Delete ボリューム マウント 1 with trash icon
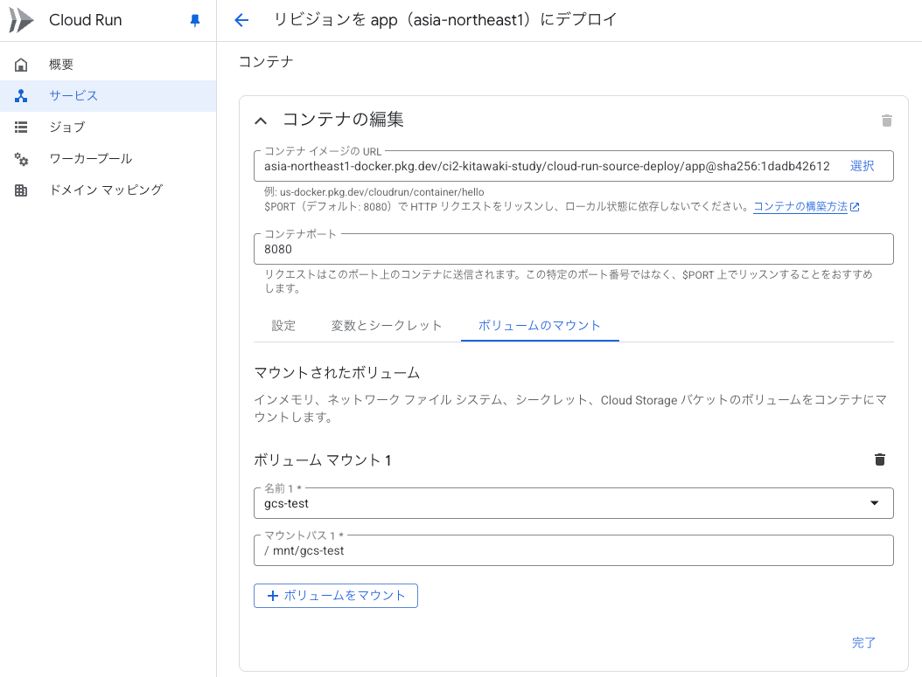The width and height of the screenshot is (922, 677). (880, 459)
